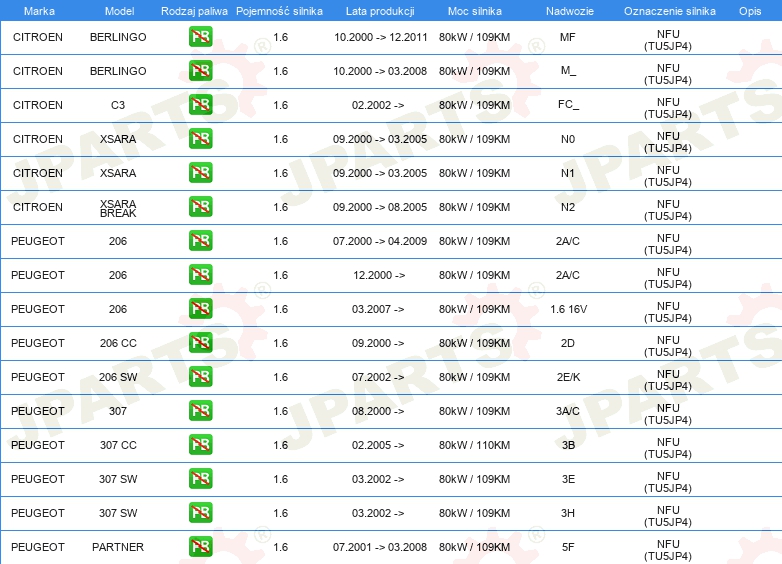The height and width of the screenshot is (564, 782).
Task: Select the PARTNER model cell
Action: tap(118, 547)
